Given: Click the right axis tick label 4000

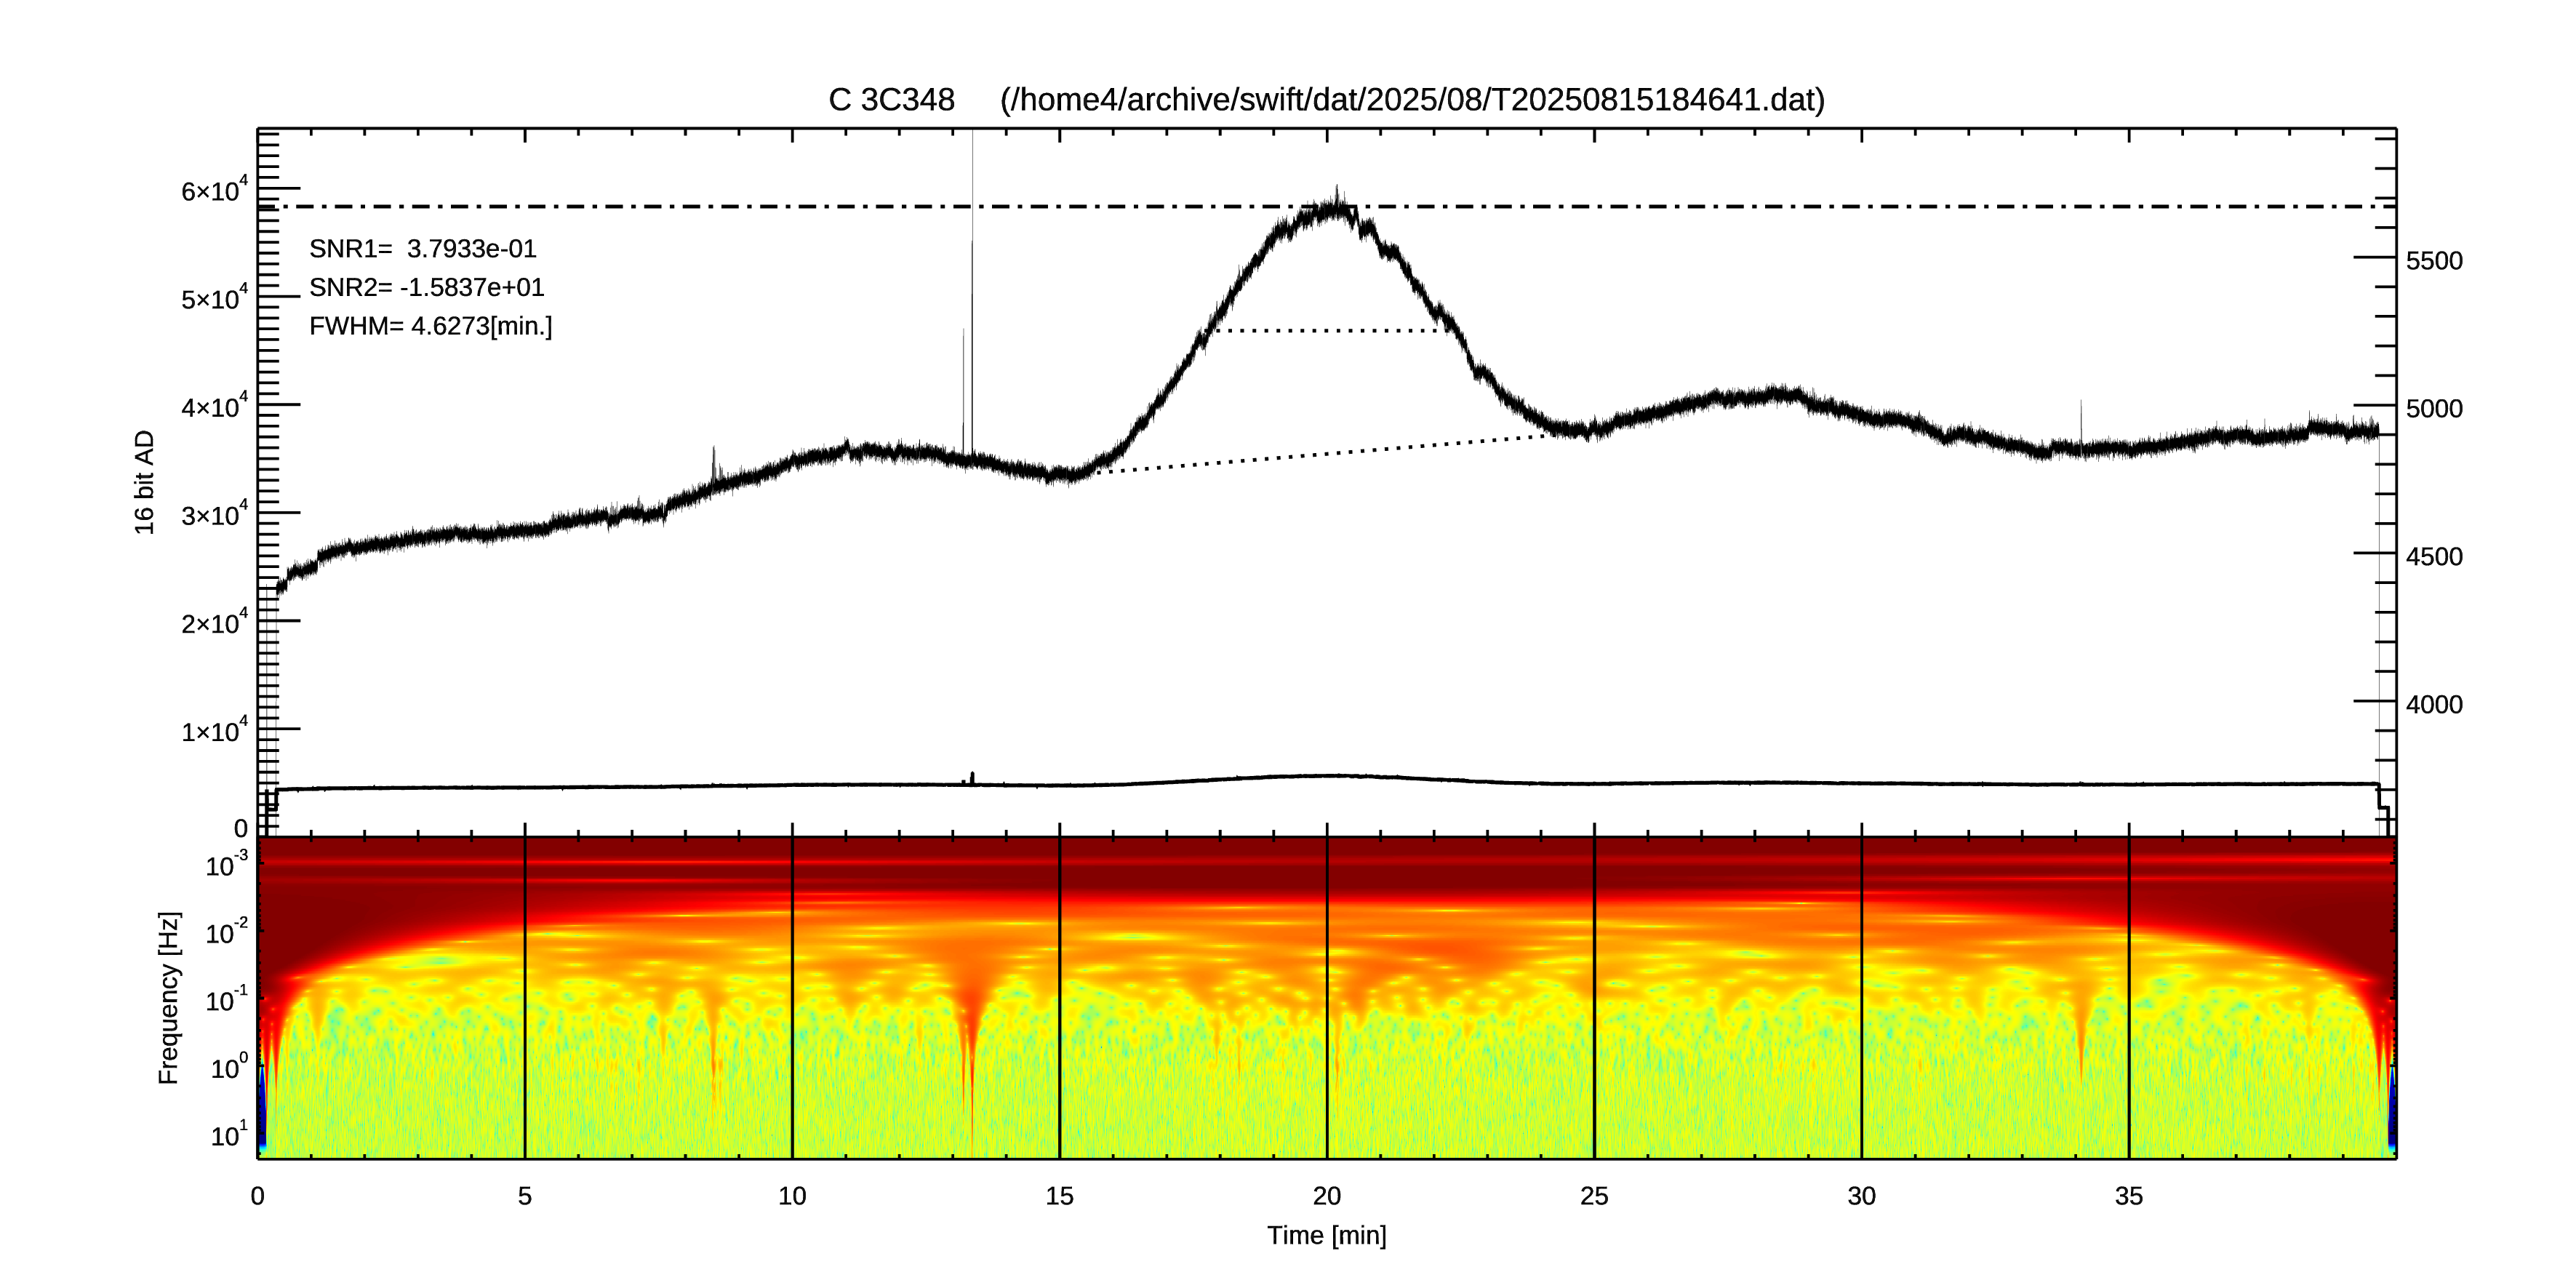Looking at the screenshot, I should point(2434,705).
